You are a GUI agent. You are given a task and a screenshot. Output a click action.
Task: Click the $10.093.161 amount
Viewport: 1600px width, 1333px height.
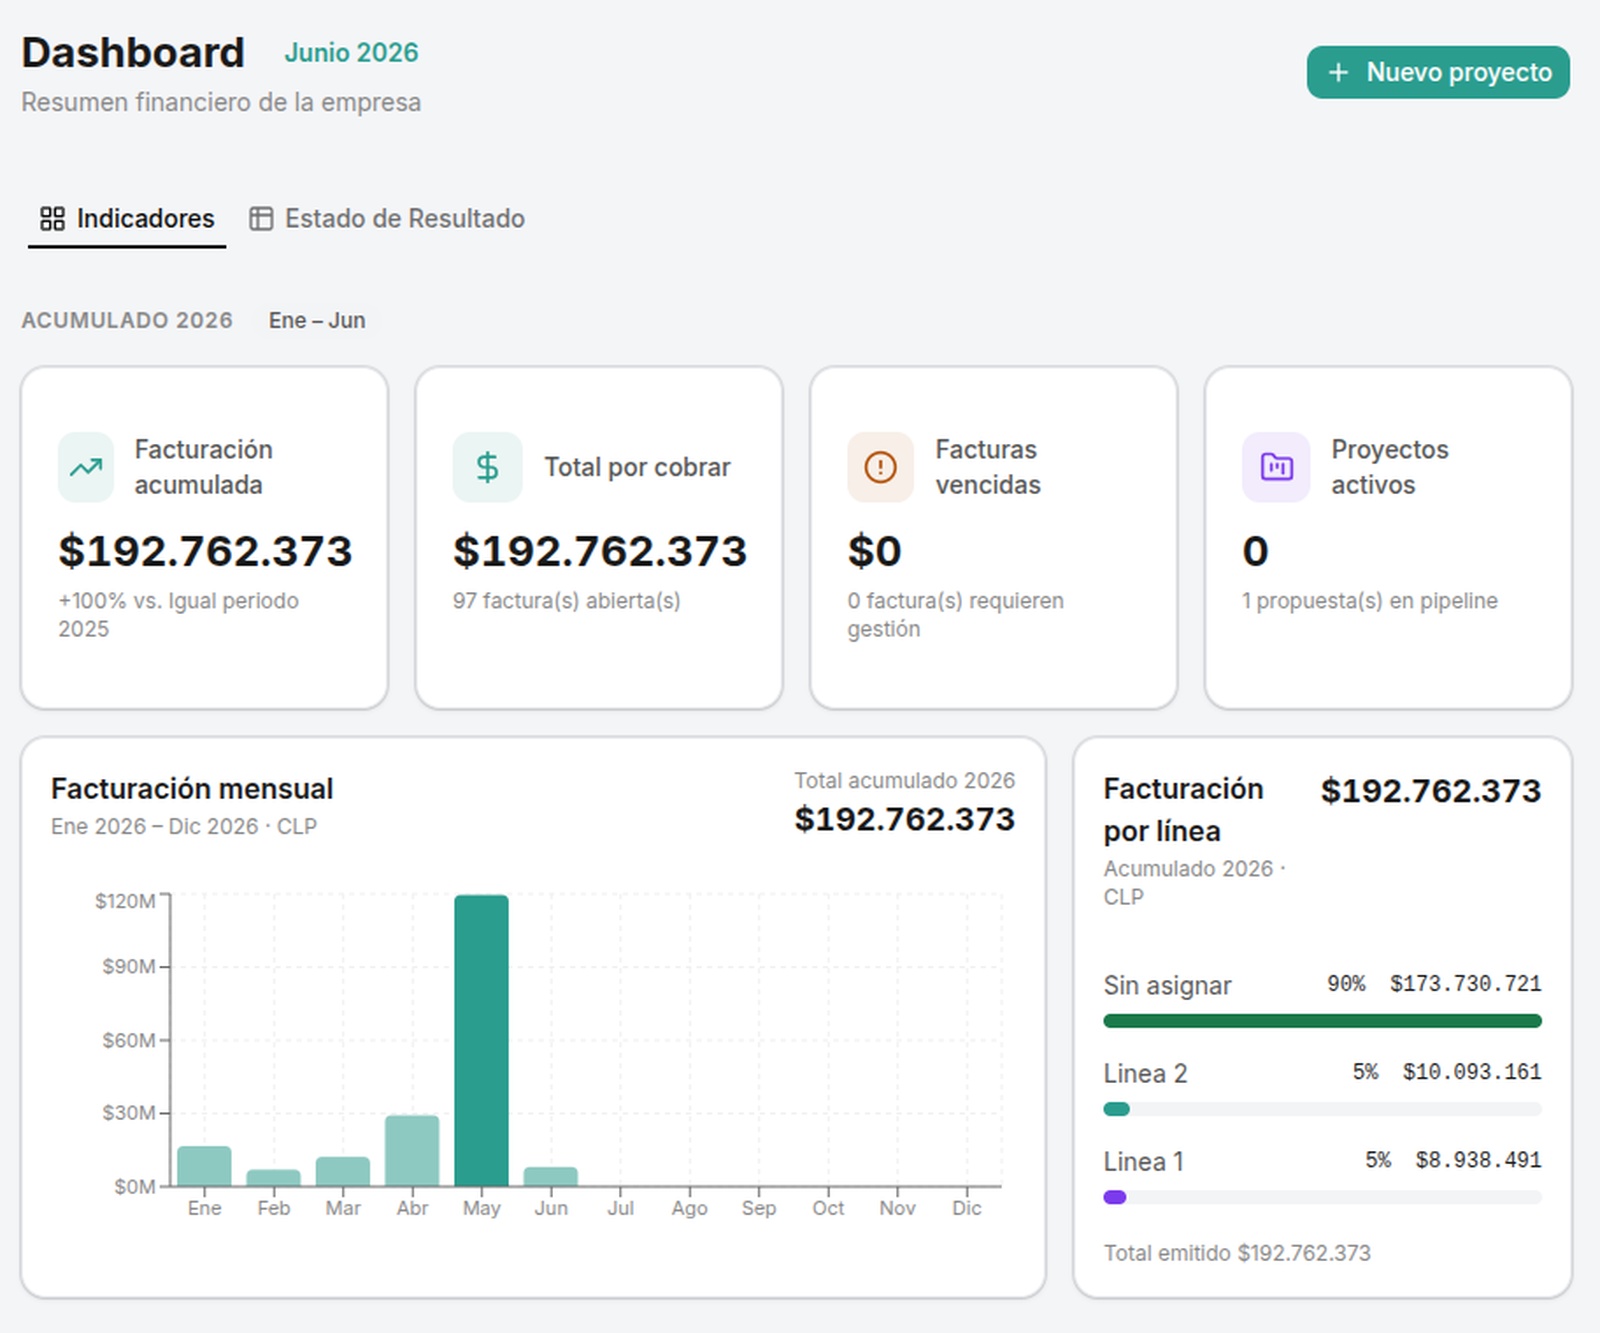1471,1072
